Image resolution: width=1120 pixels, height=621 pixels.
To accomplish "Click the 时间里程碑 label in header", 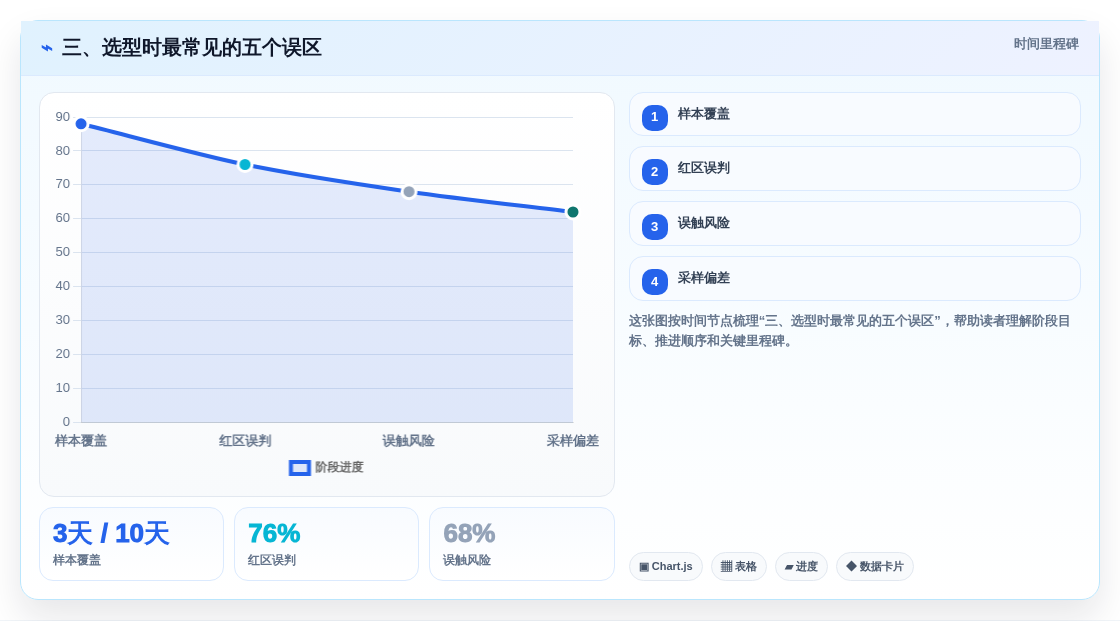I will pyautogui.click(x=1046, y=44).
